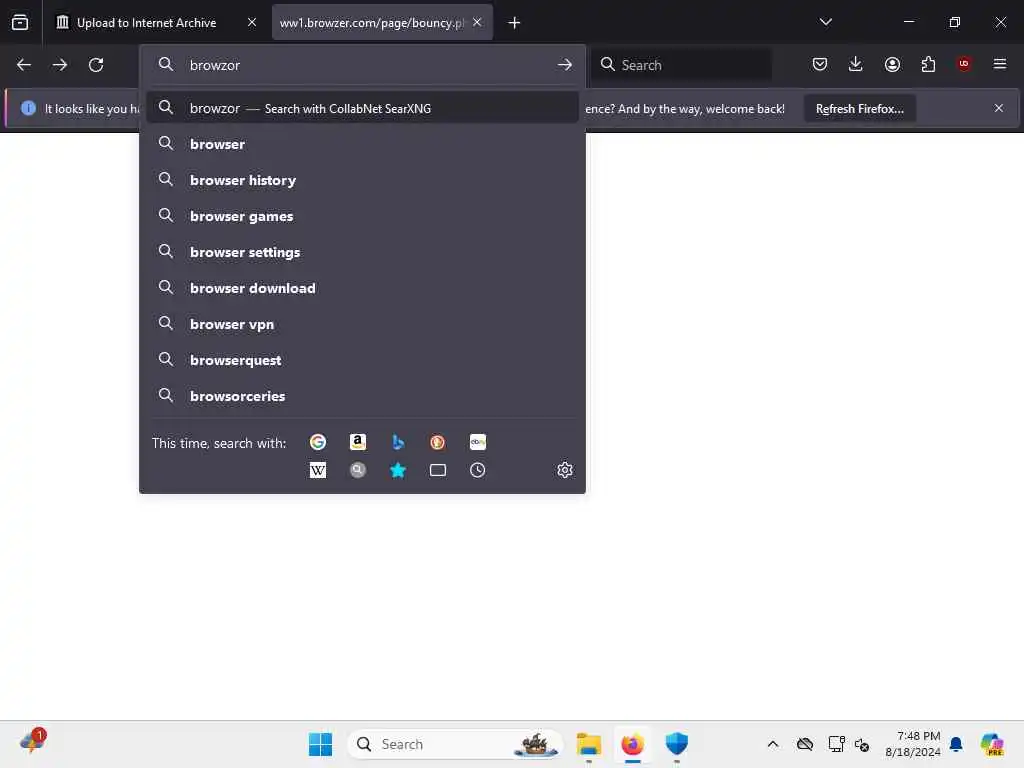This screenshot has width=1024, height=768.
Task: Open a new tab
Action: pos(514,23)
